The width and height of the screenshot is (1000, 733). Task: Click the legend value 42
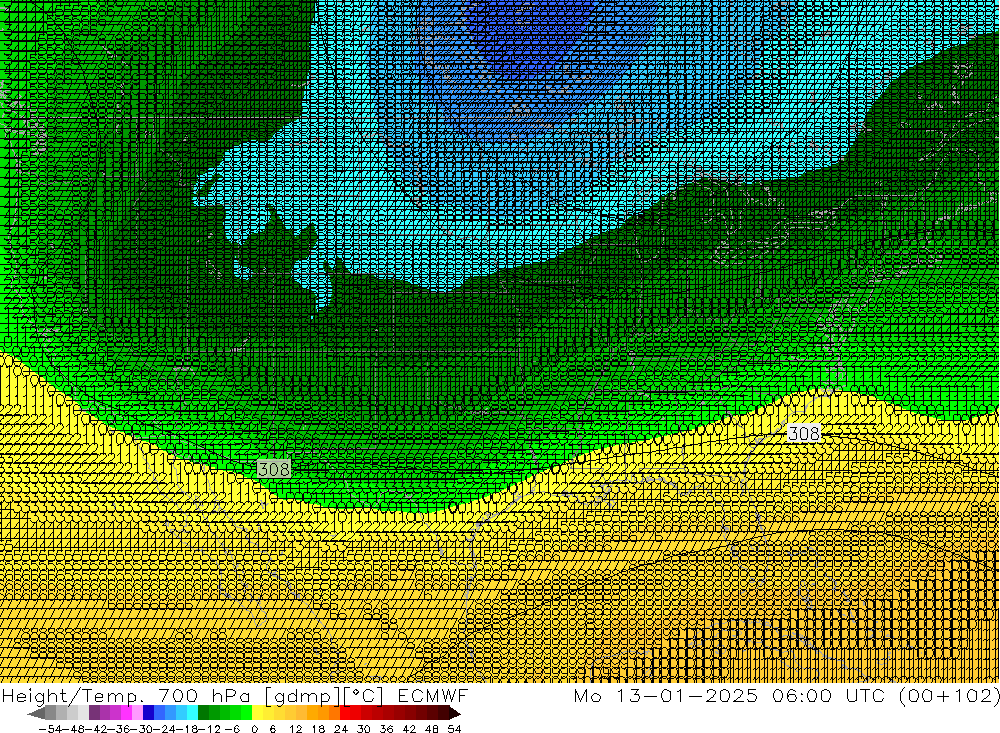click(x=409, y=729)
